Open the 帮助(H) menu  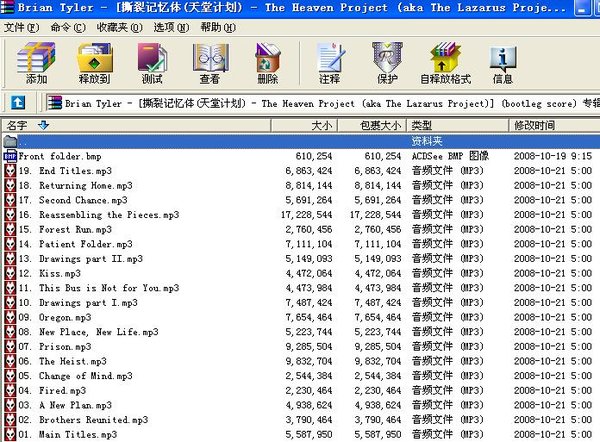click(218, 28)
